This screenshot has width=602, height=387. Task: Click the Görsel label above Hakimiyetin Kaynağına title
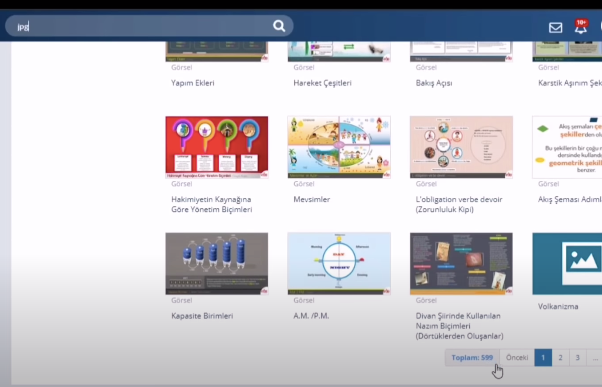tap(182, 184)
